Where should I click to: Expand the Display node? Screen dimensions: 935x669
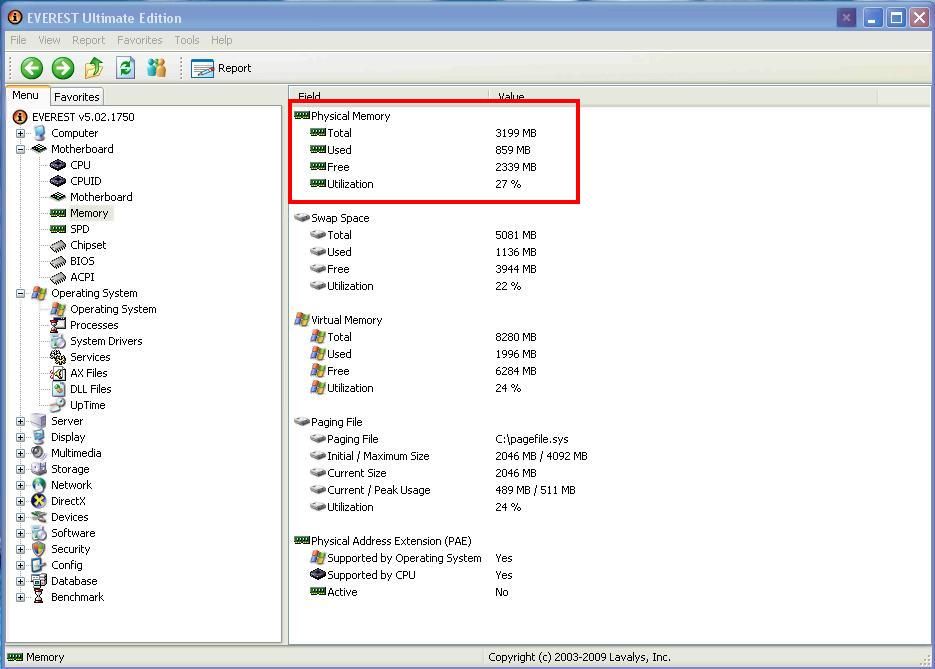(x=20, y=438)
